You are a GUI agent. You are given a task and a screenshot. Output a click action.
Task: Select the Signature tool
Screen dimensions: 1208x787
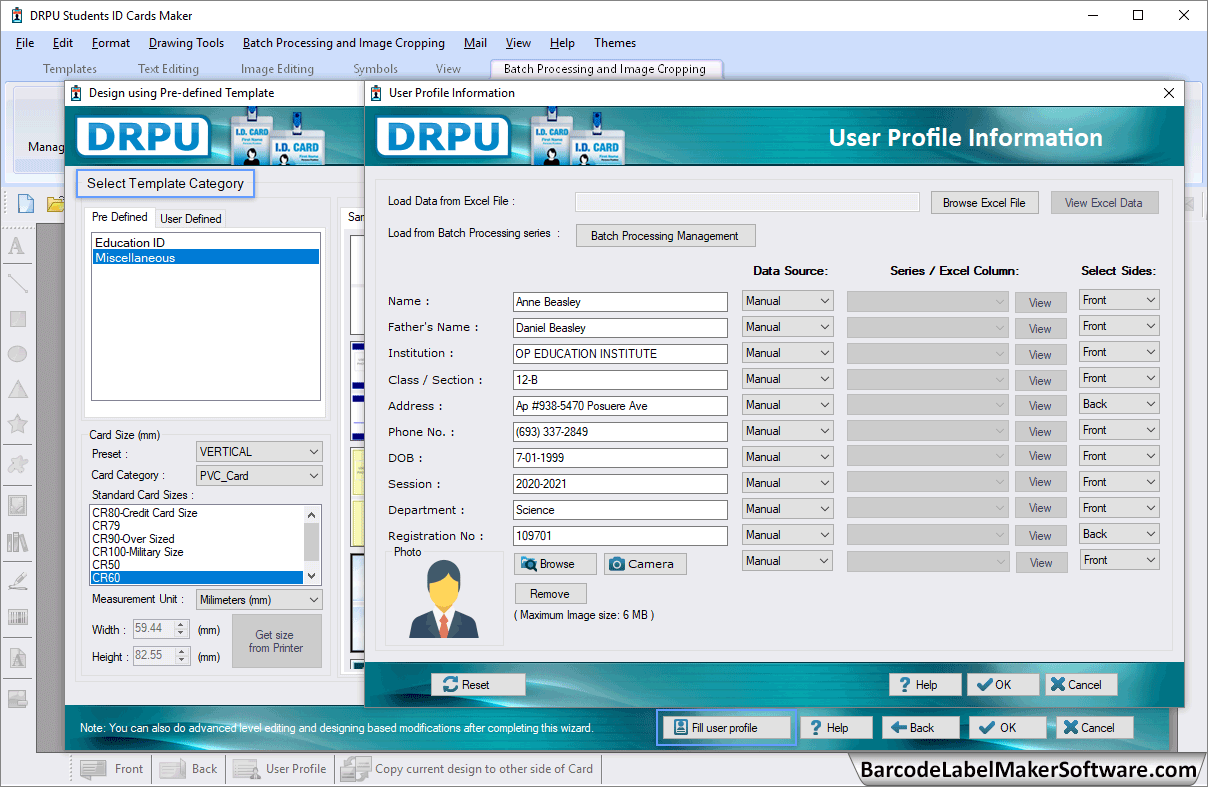17,580
